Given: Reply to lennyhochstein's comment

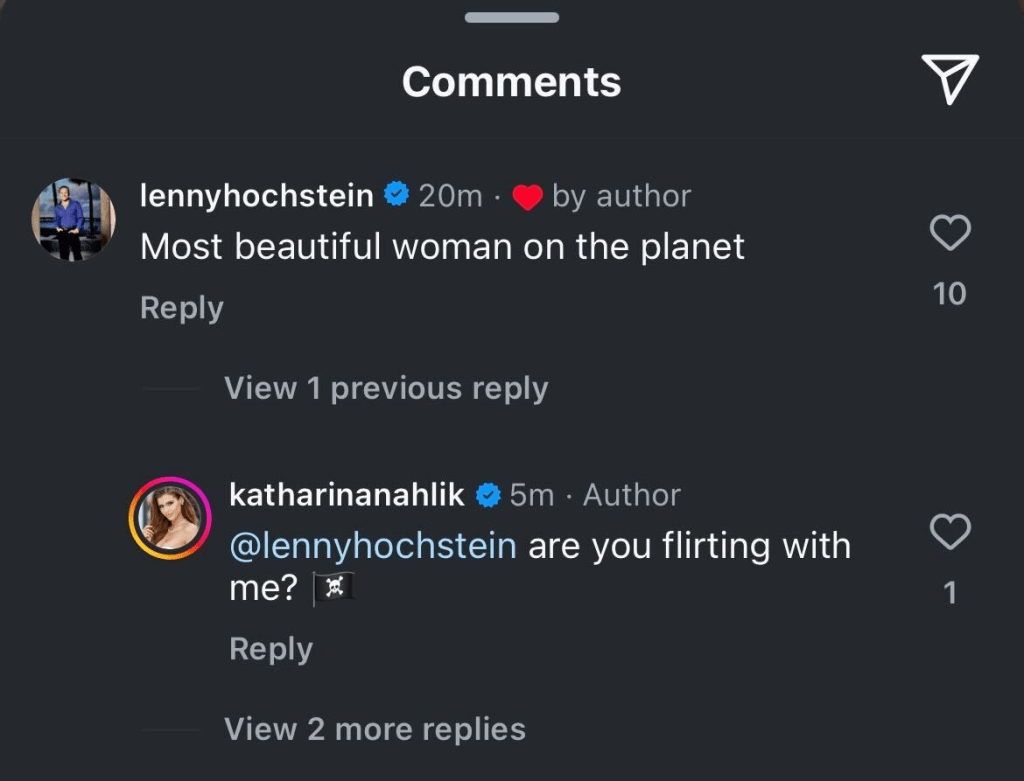Looking at the screenshot, I should pyautogui.click(x=181, y=308).
